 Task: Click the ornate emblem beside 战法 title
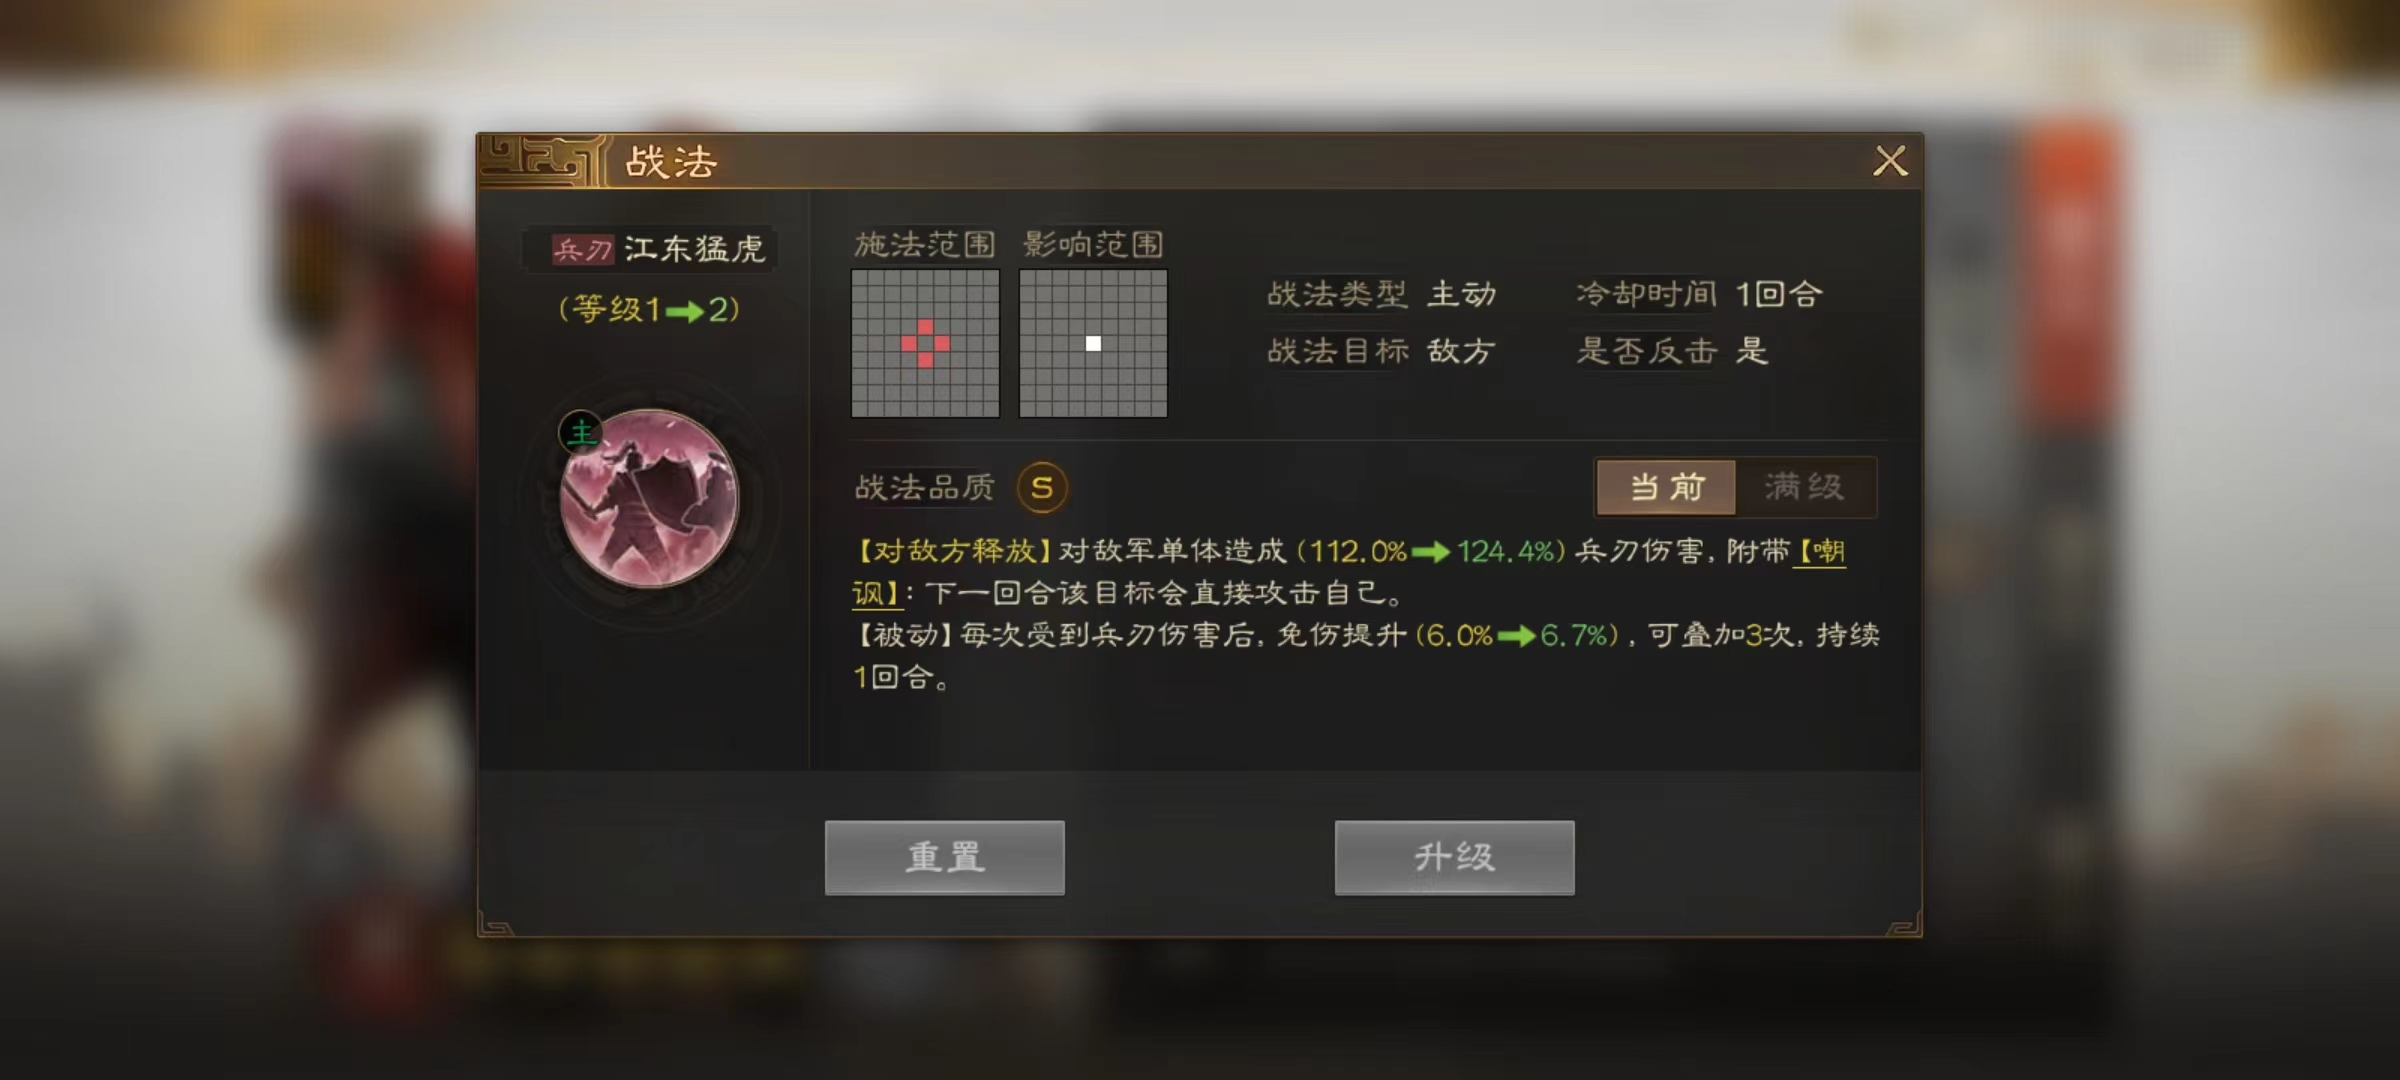coord(541,160)
